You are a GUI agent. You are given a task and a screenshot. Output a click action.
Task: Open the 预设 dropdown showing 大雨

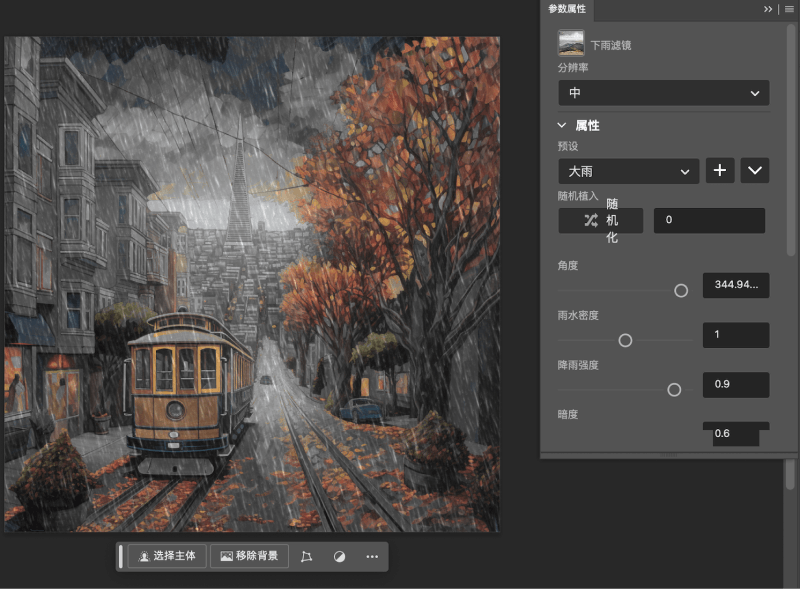point(628,170)
